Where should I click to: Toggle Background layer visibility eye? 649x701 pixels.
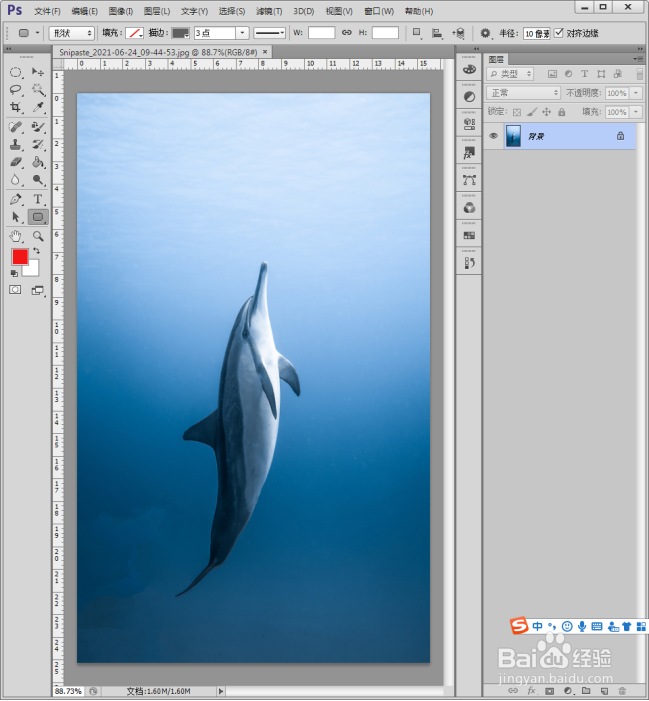pos(493,136)
